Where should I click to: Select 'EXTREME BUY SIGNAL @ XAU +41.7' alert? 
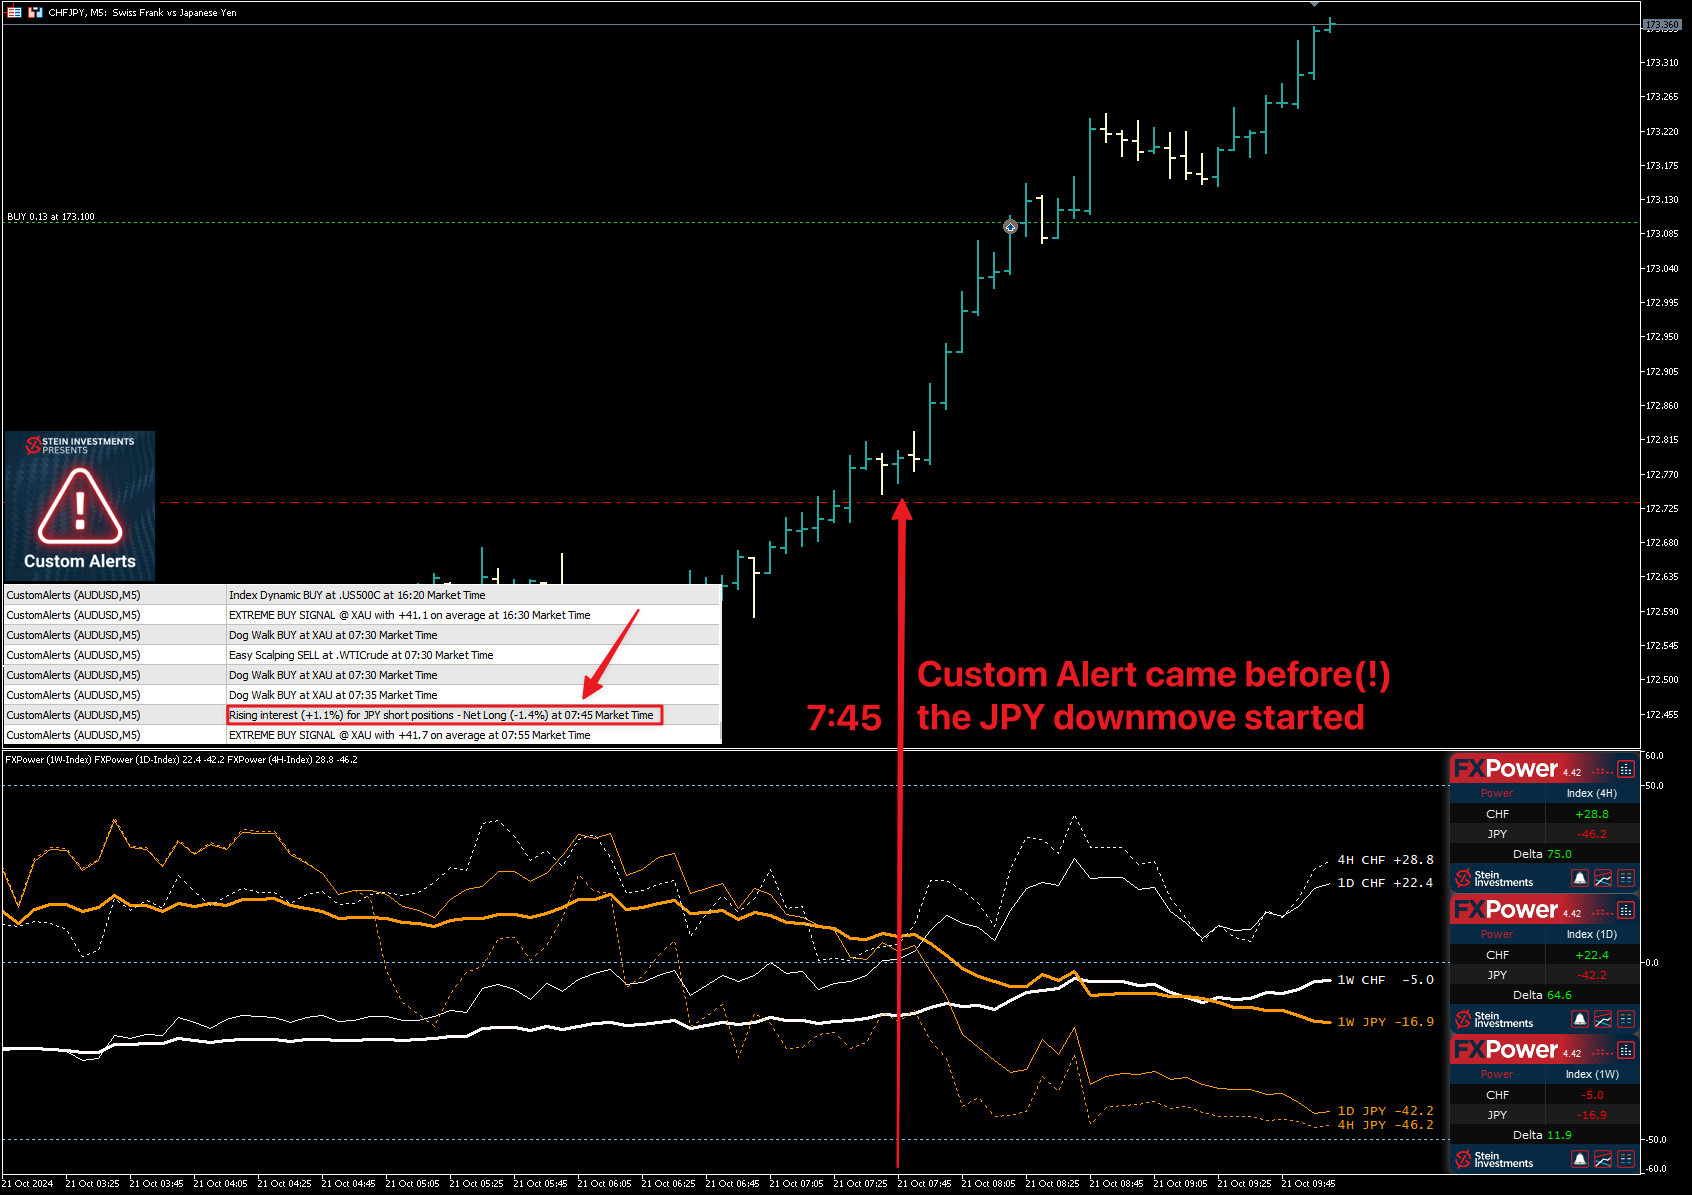pos(362,735)
